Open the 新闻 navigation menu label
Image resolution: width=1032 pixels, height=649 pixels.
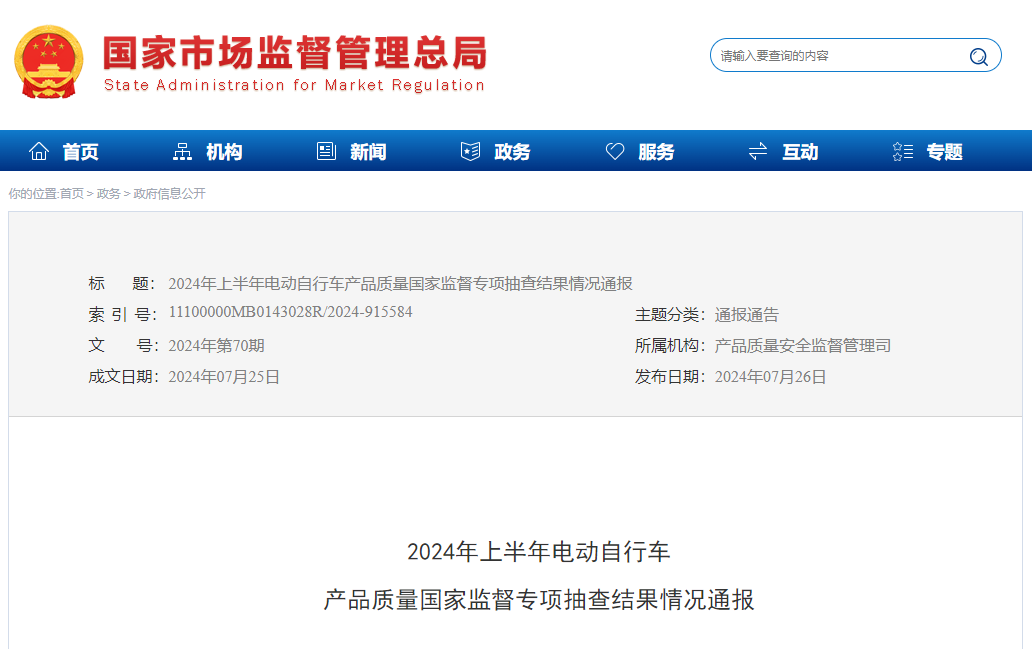pos(368,152)
